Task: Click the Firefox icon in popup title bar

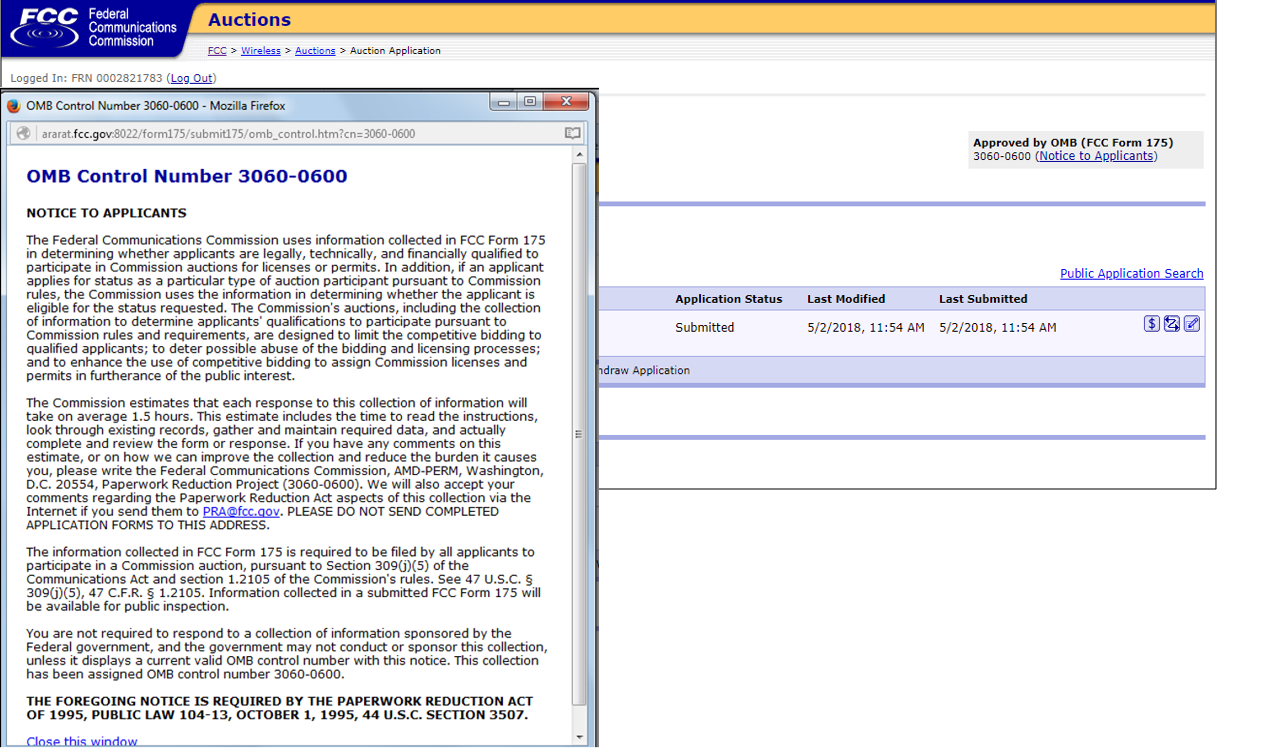Action: pyautogui.click(x=14, y=106)
